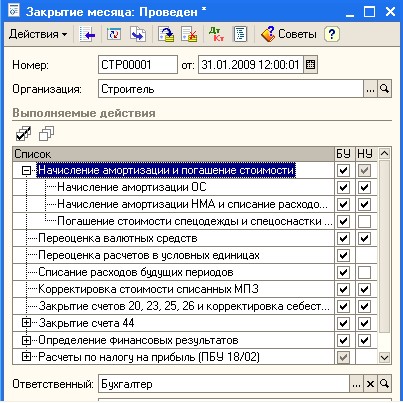This screenshot has height=403, width=403.
Task: Click the list scrollbar up arrow
Action: 384,153
